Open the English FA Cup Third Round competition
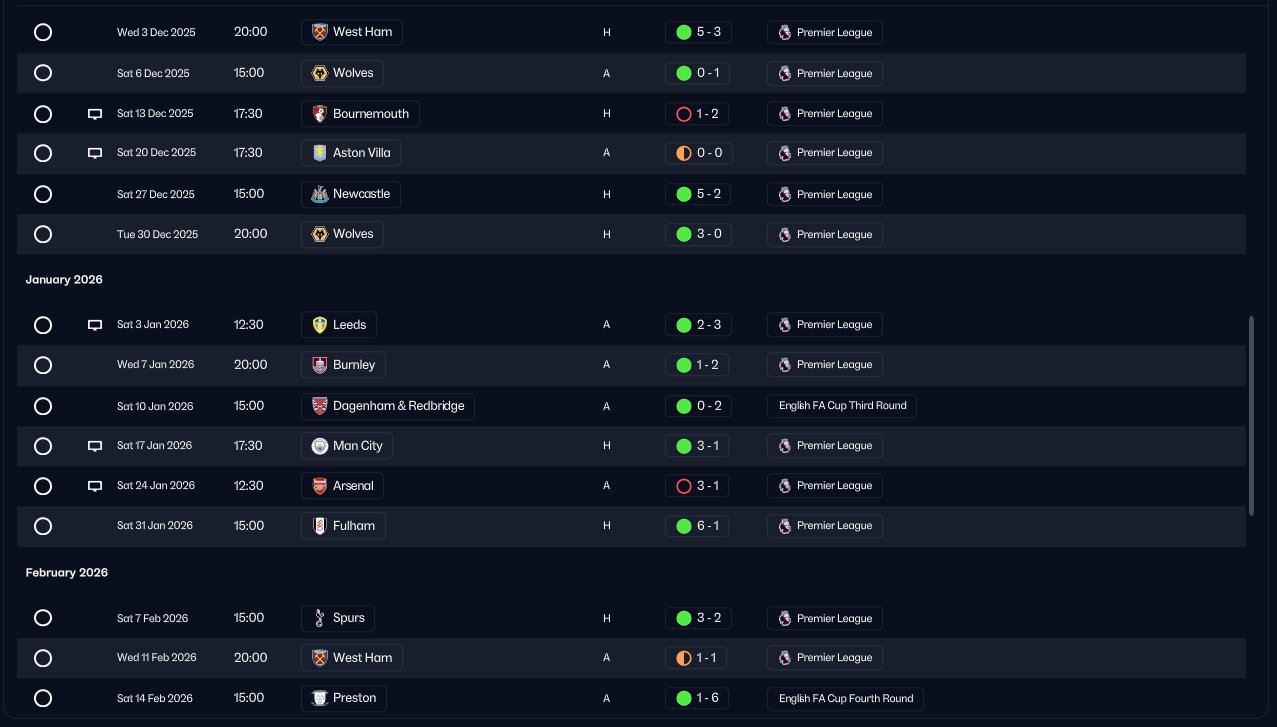 [x=842, y=406]
